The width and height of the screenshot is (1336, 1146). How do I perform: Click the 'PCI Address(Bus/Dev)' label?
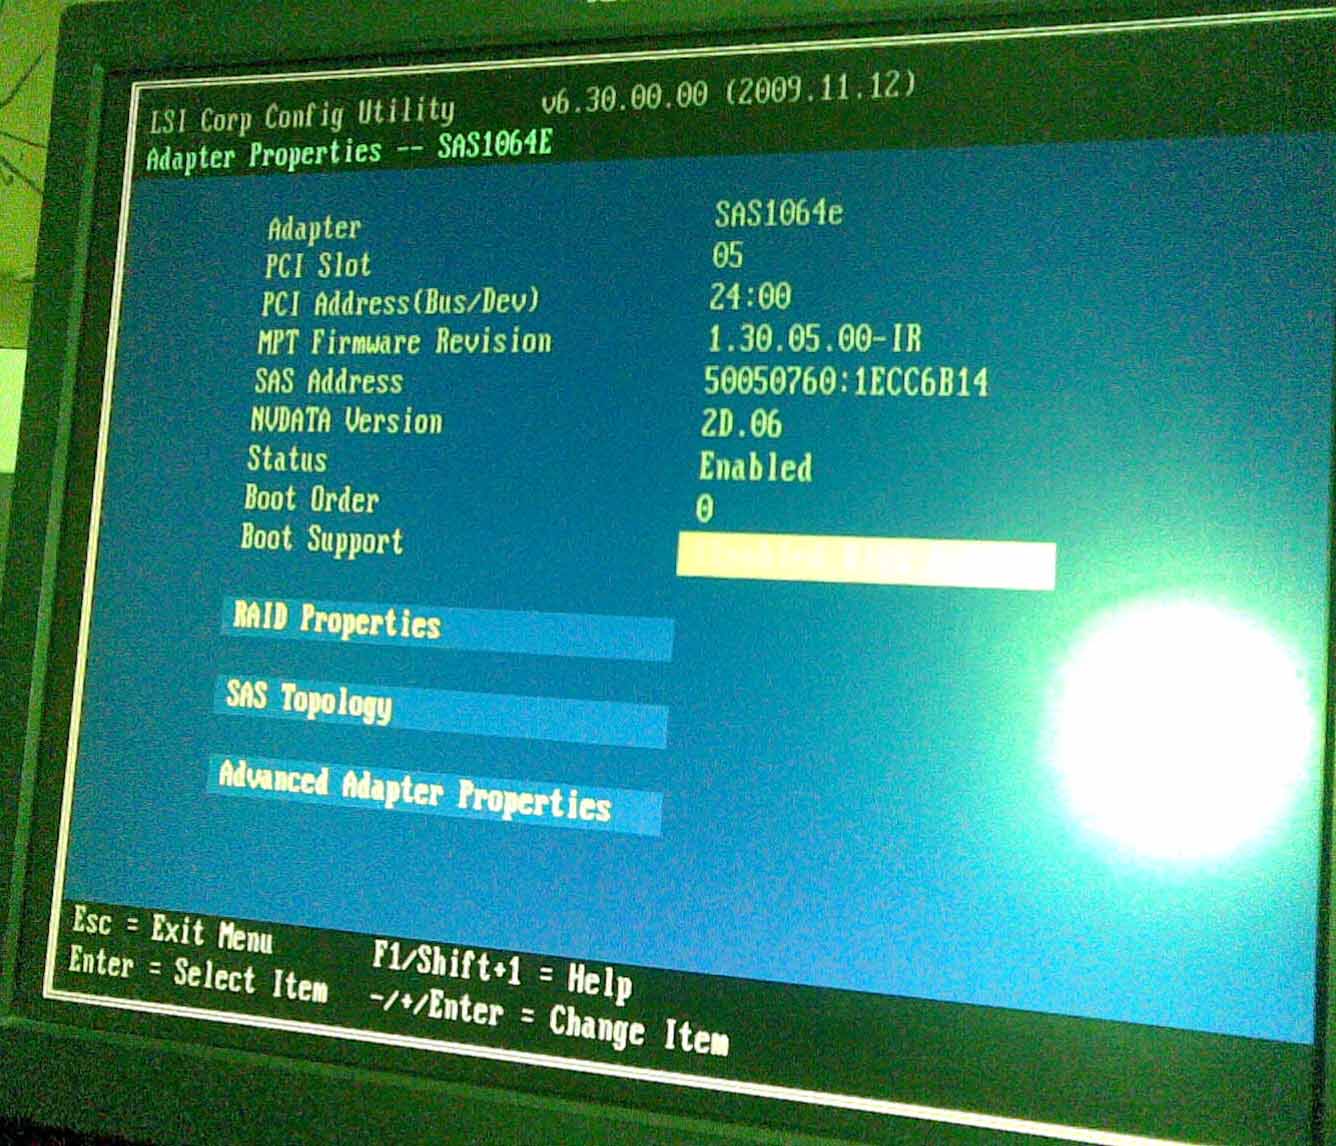[x=401, y=302]
